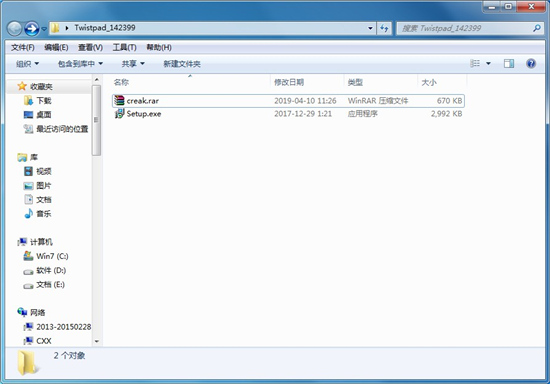Screen dimensions: 550x384
Task: Select drive 文档 (E:)
Action: pyautogui.click(x=51, y=284)
